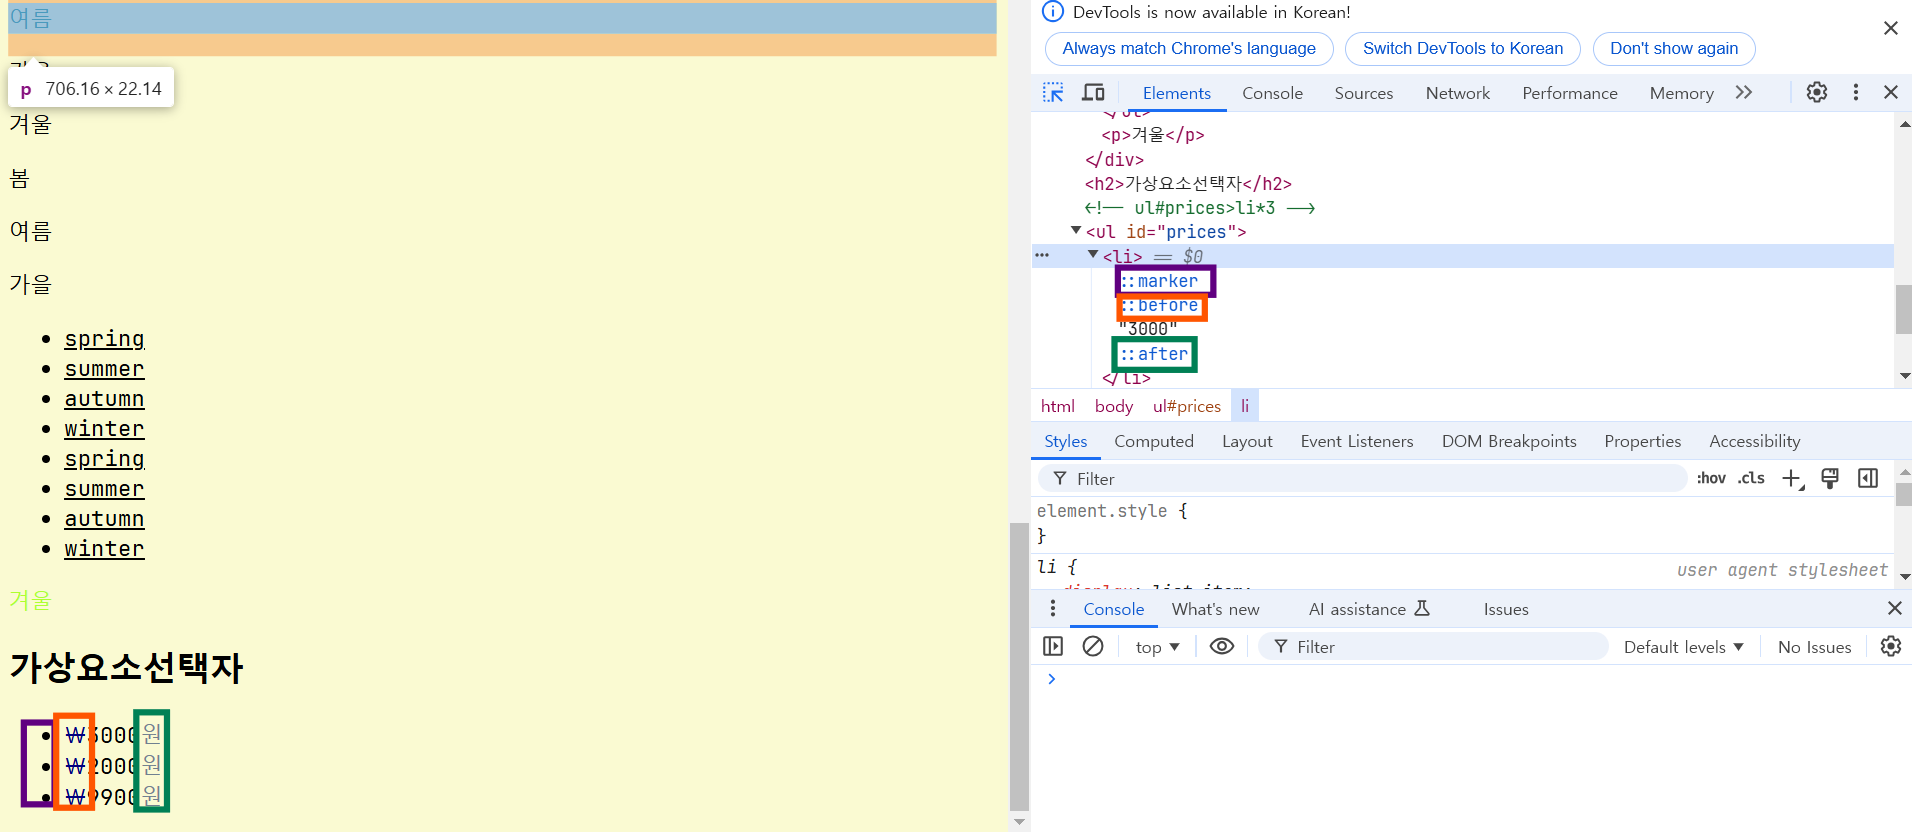1912x832 pixels.
Task: Clear the console with the ban icon
Action: pos(1093,647)
